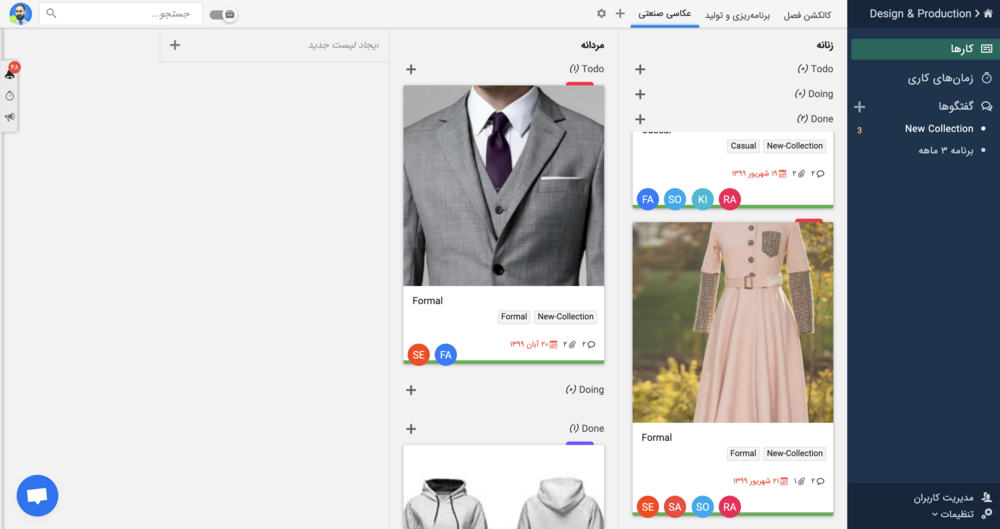Click attachment icon on women's Formal card

tap(802, 481)
